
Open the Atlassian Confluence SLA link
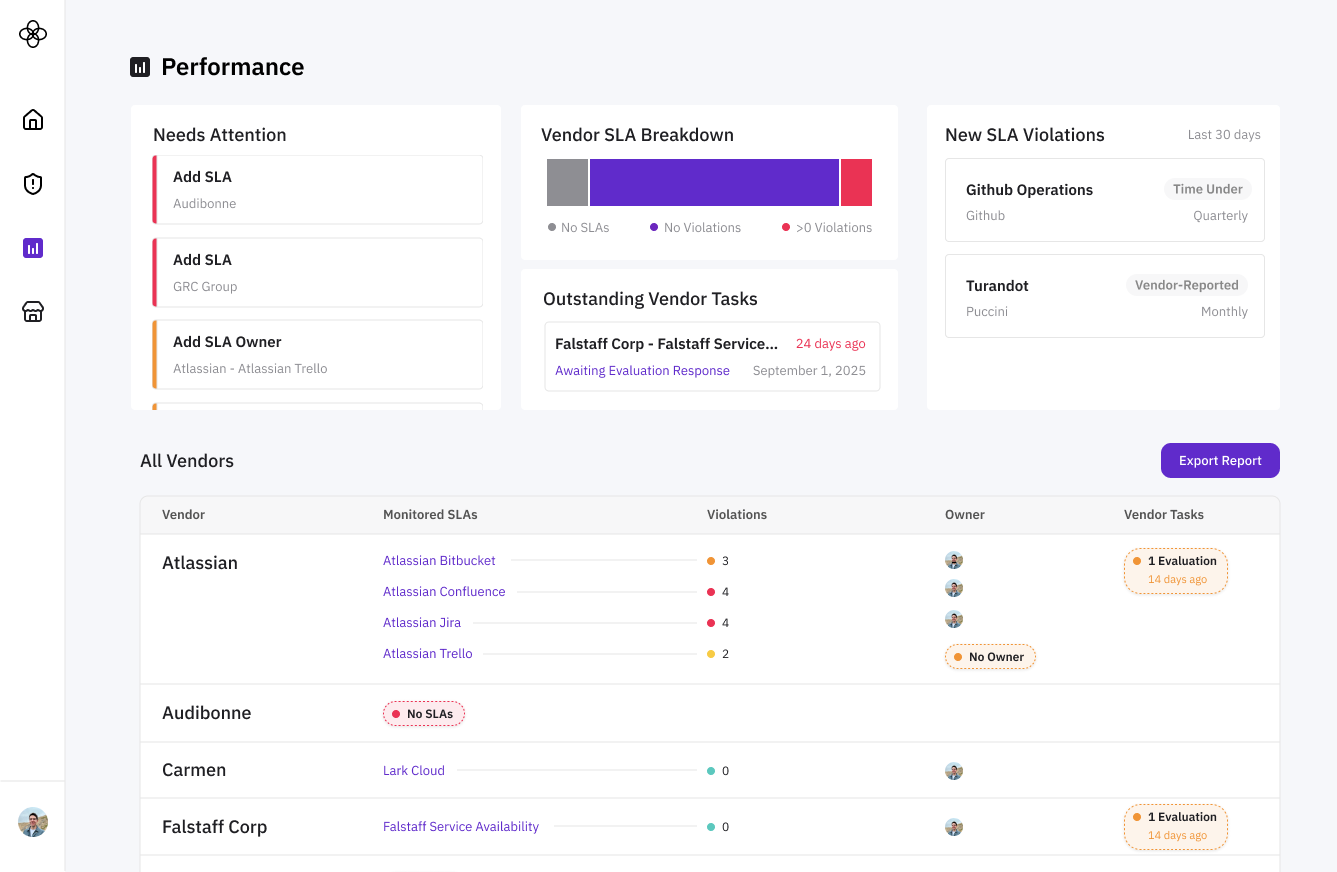[x=444, y=591]
